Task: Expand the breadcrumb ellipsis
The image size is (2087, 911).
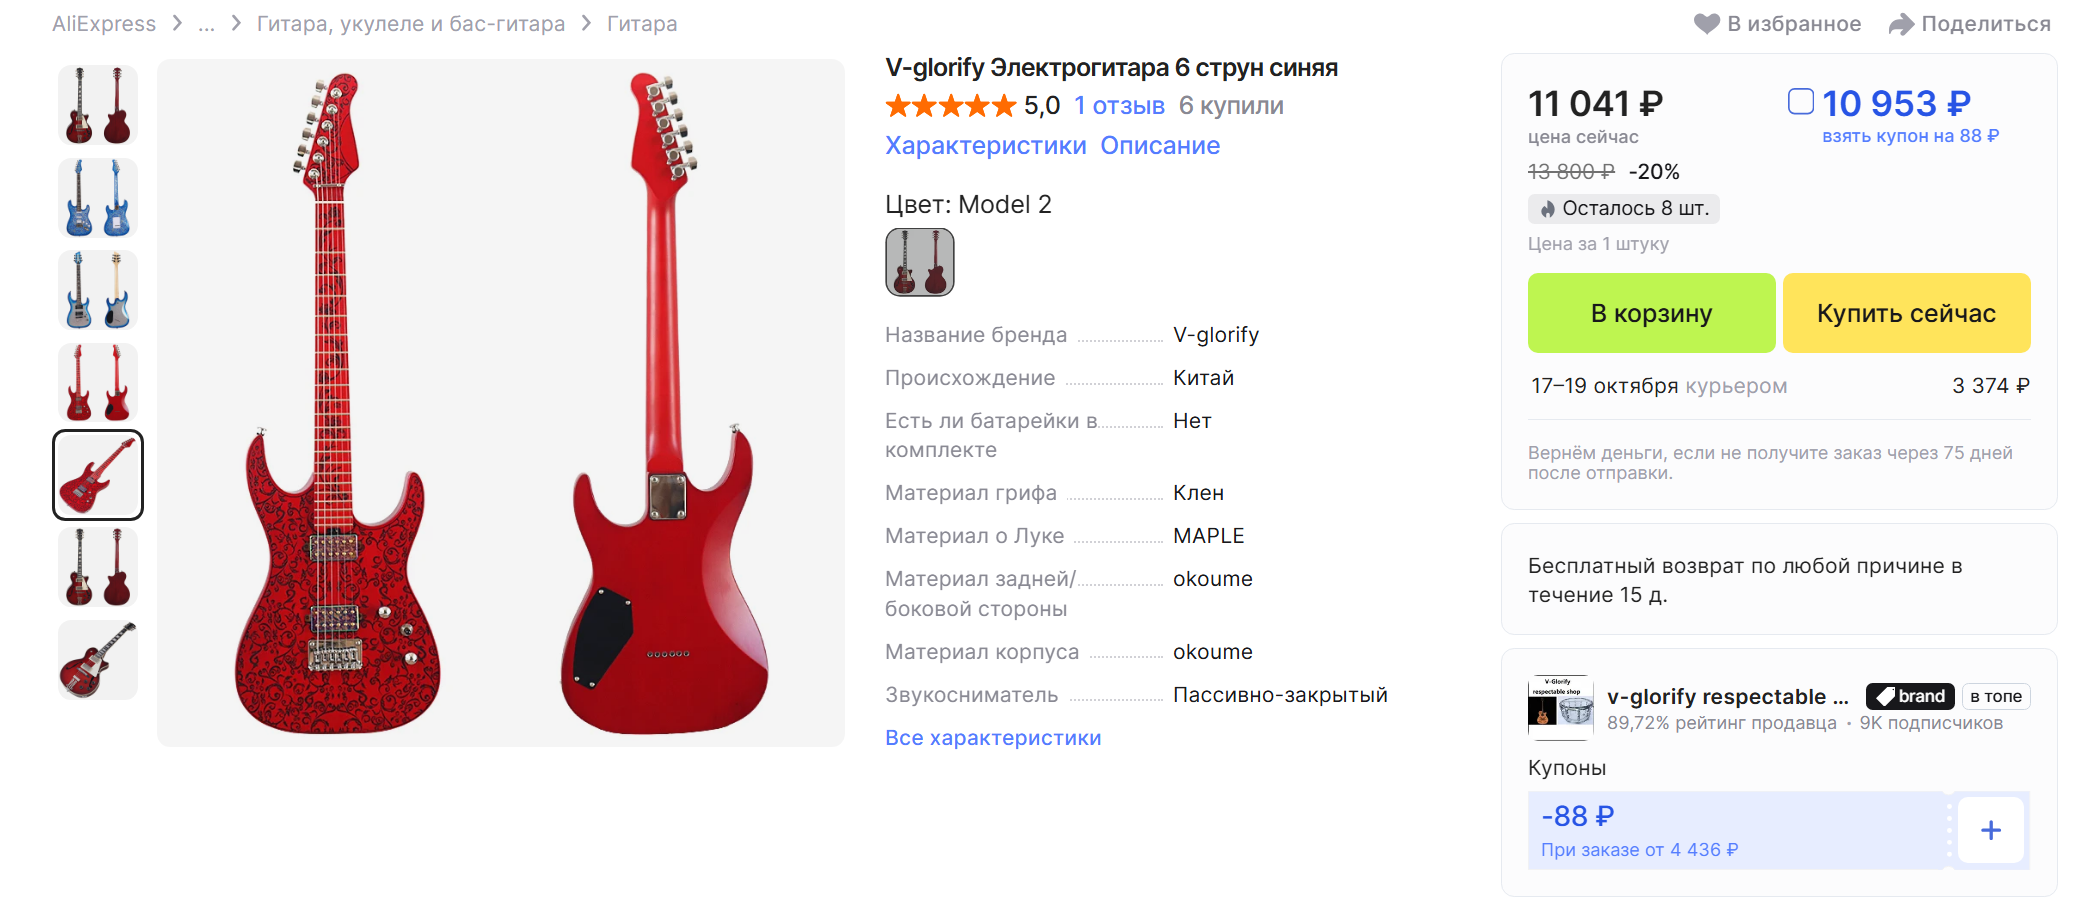Action: click(206, 24)
